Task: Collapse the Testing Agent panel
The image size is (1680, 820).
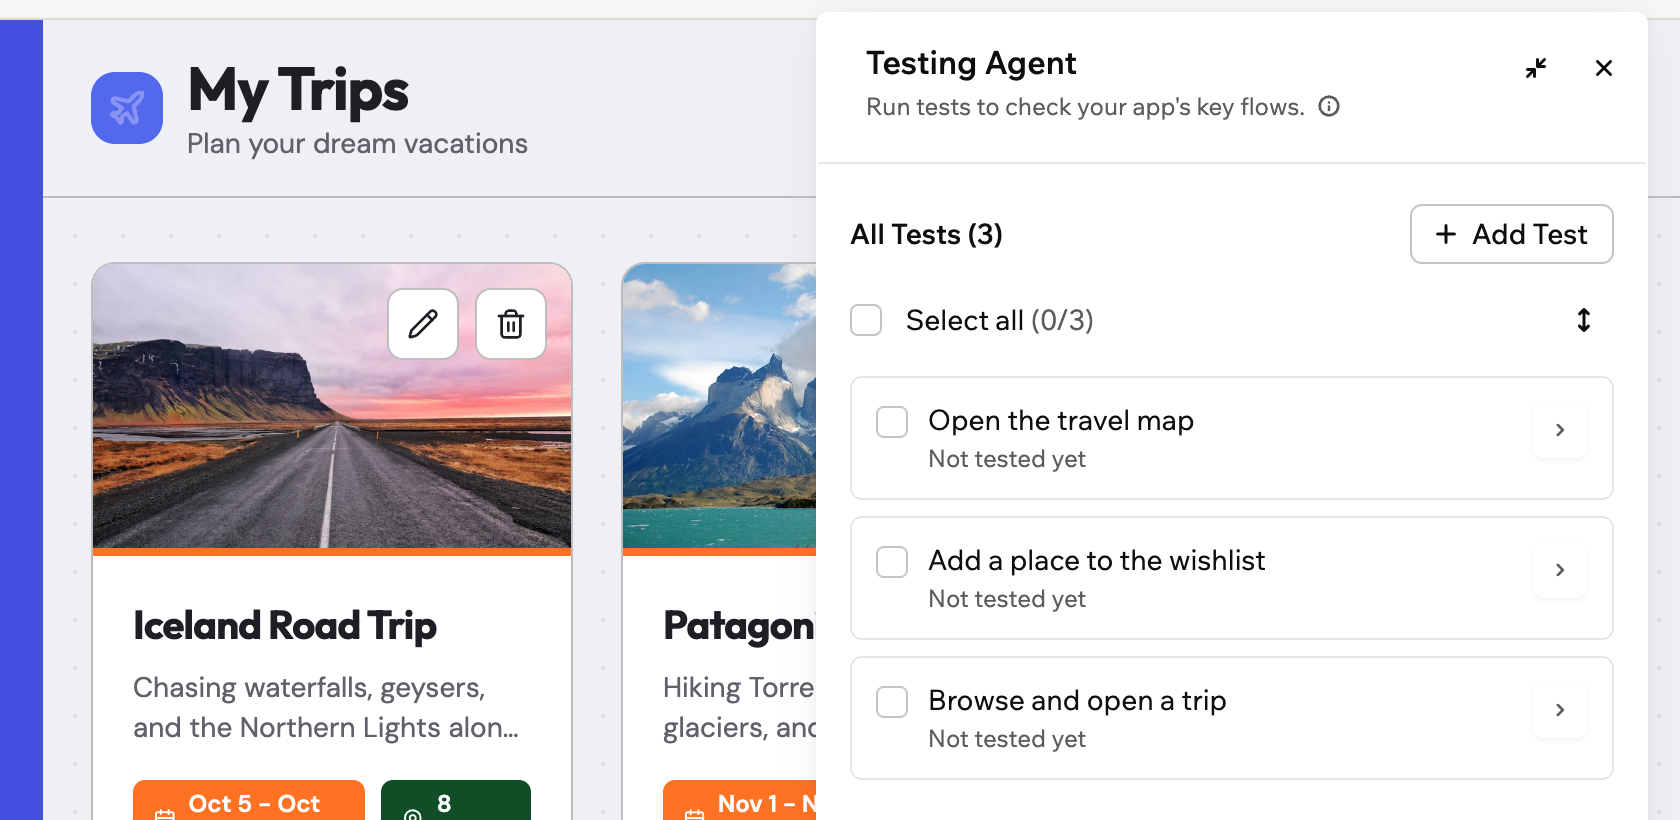Action: coord(1536,68)
